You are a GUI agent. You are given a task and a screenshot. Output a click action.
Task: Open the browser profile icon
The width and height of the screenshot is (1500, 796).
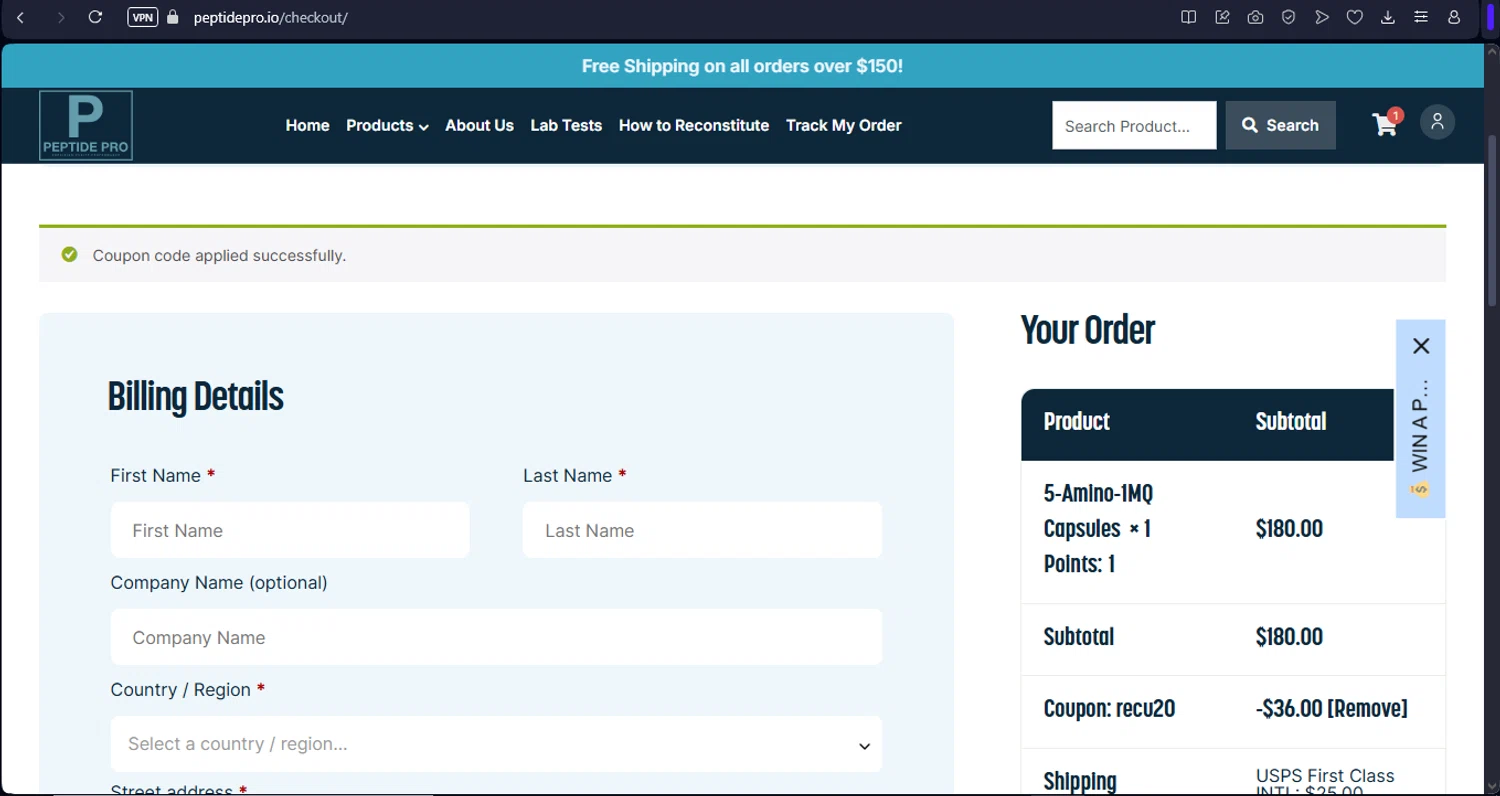1454,17
